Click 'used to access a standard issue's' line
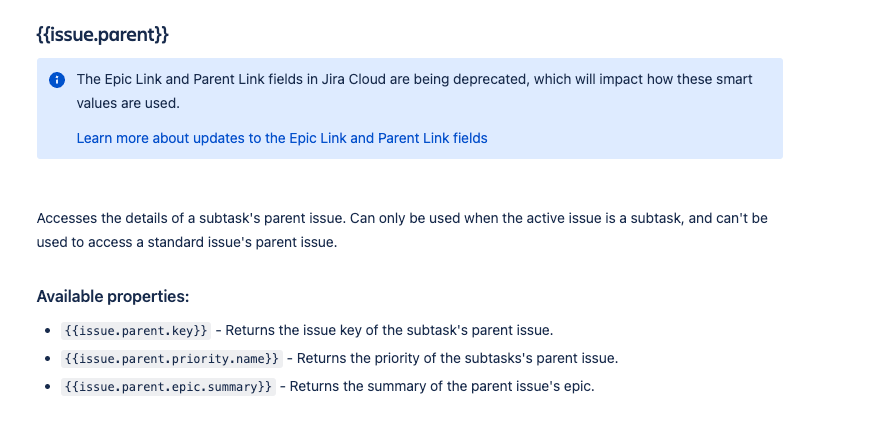The height and width of the screenshot is (423, 871). pos(187,243)
